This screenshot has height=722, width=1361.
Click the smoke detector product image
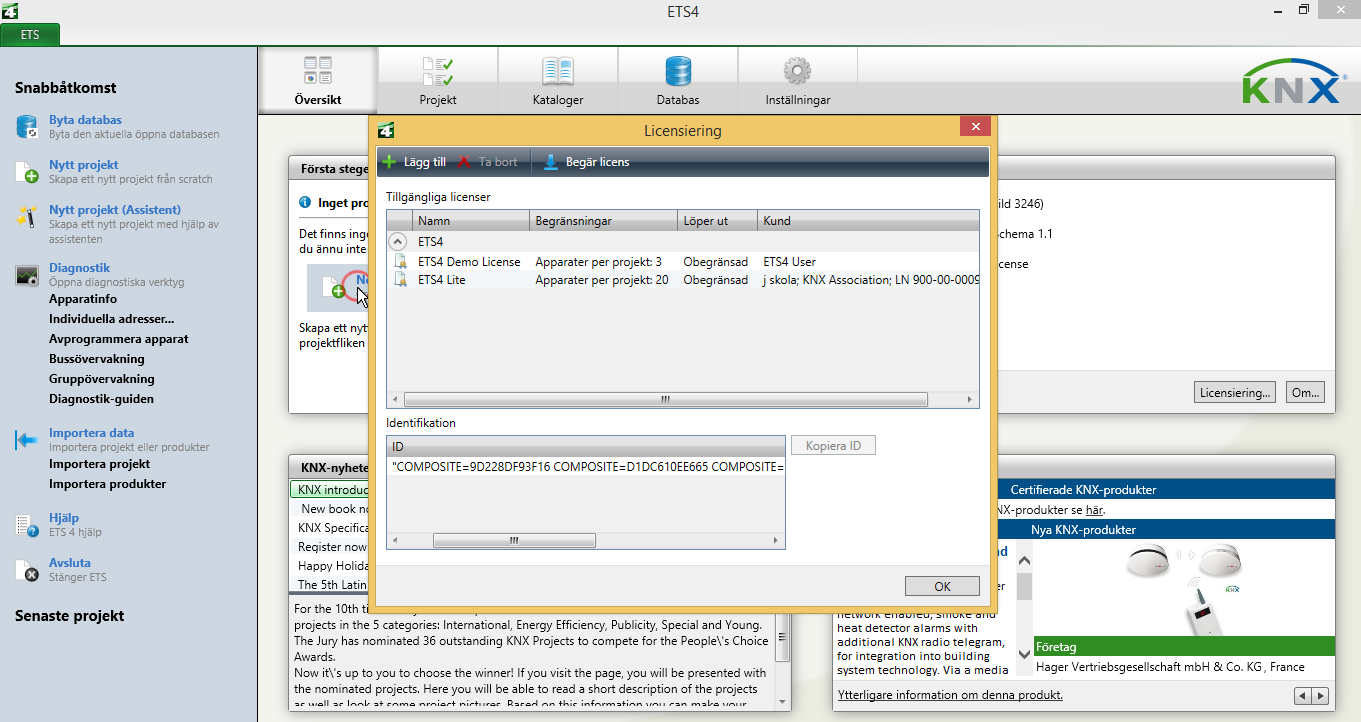pos(1185,588)
